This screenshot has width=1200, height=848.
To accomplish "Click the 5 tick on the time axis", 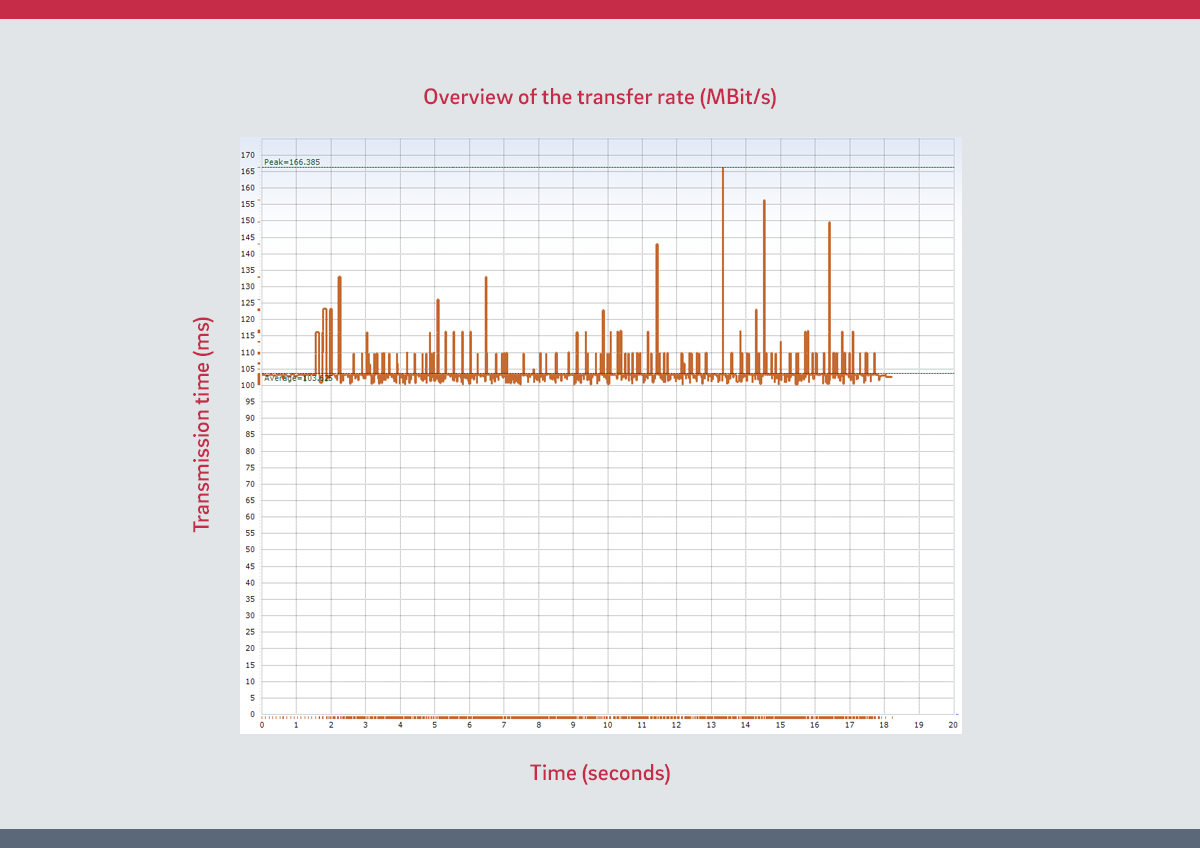I will [x=435, y=725].
